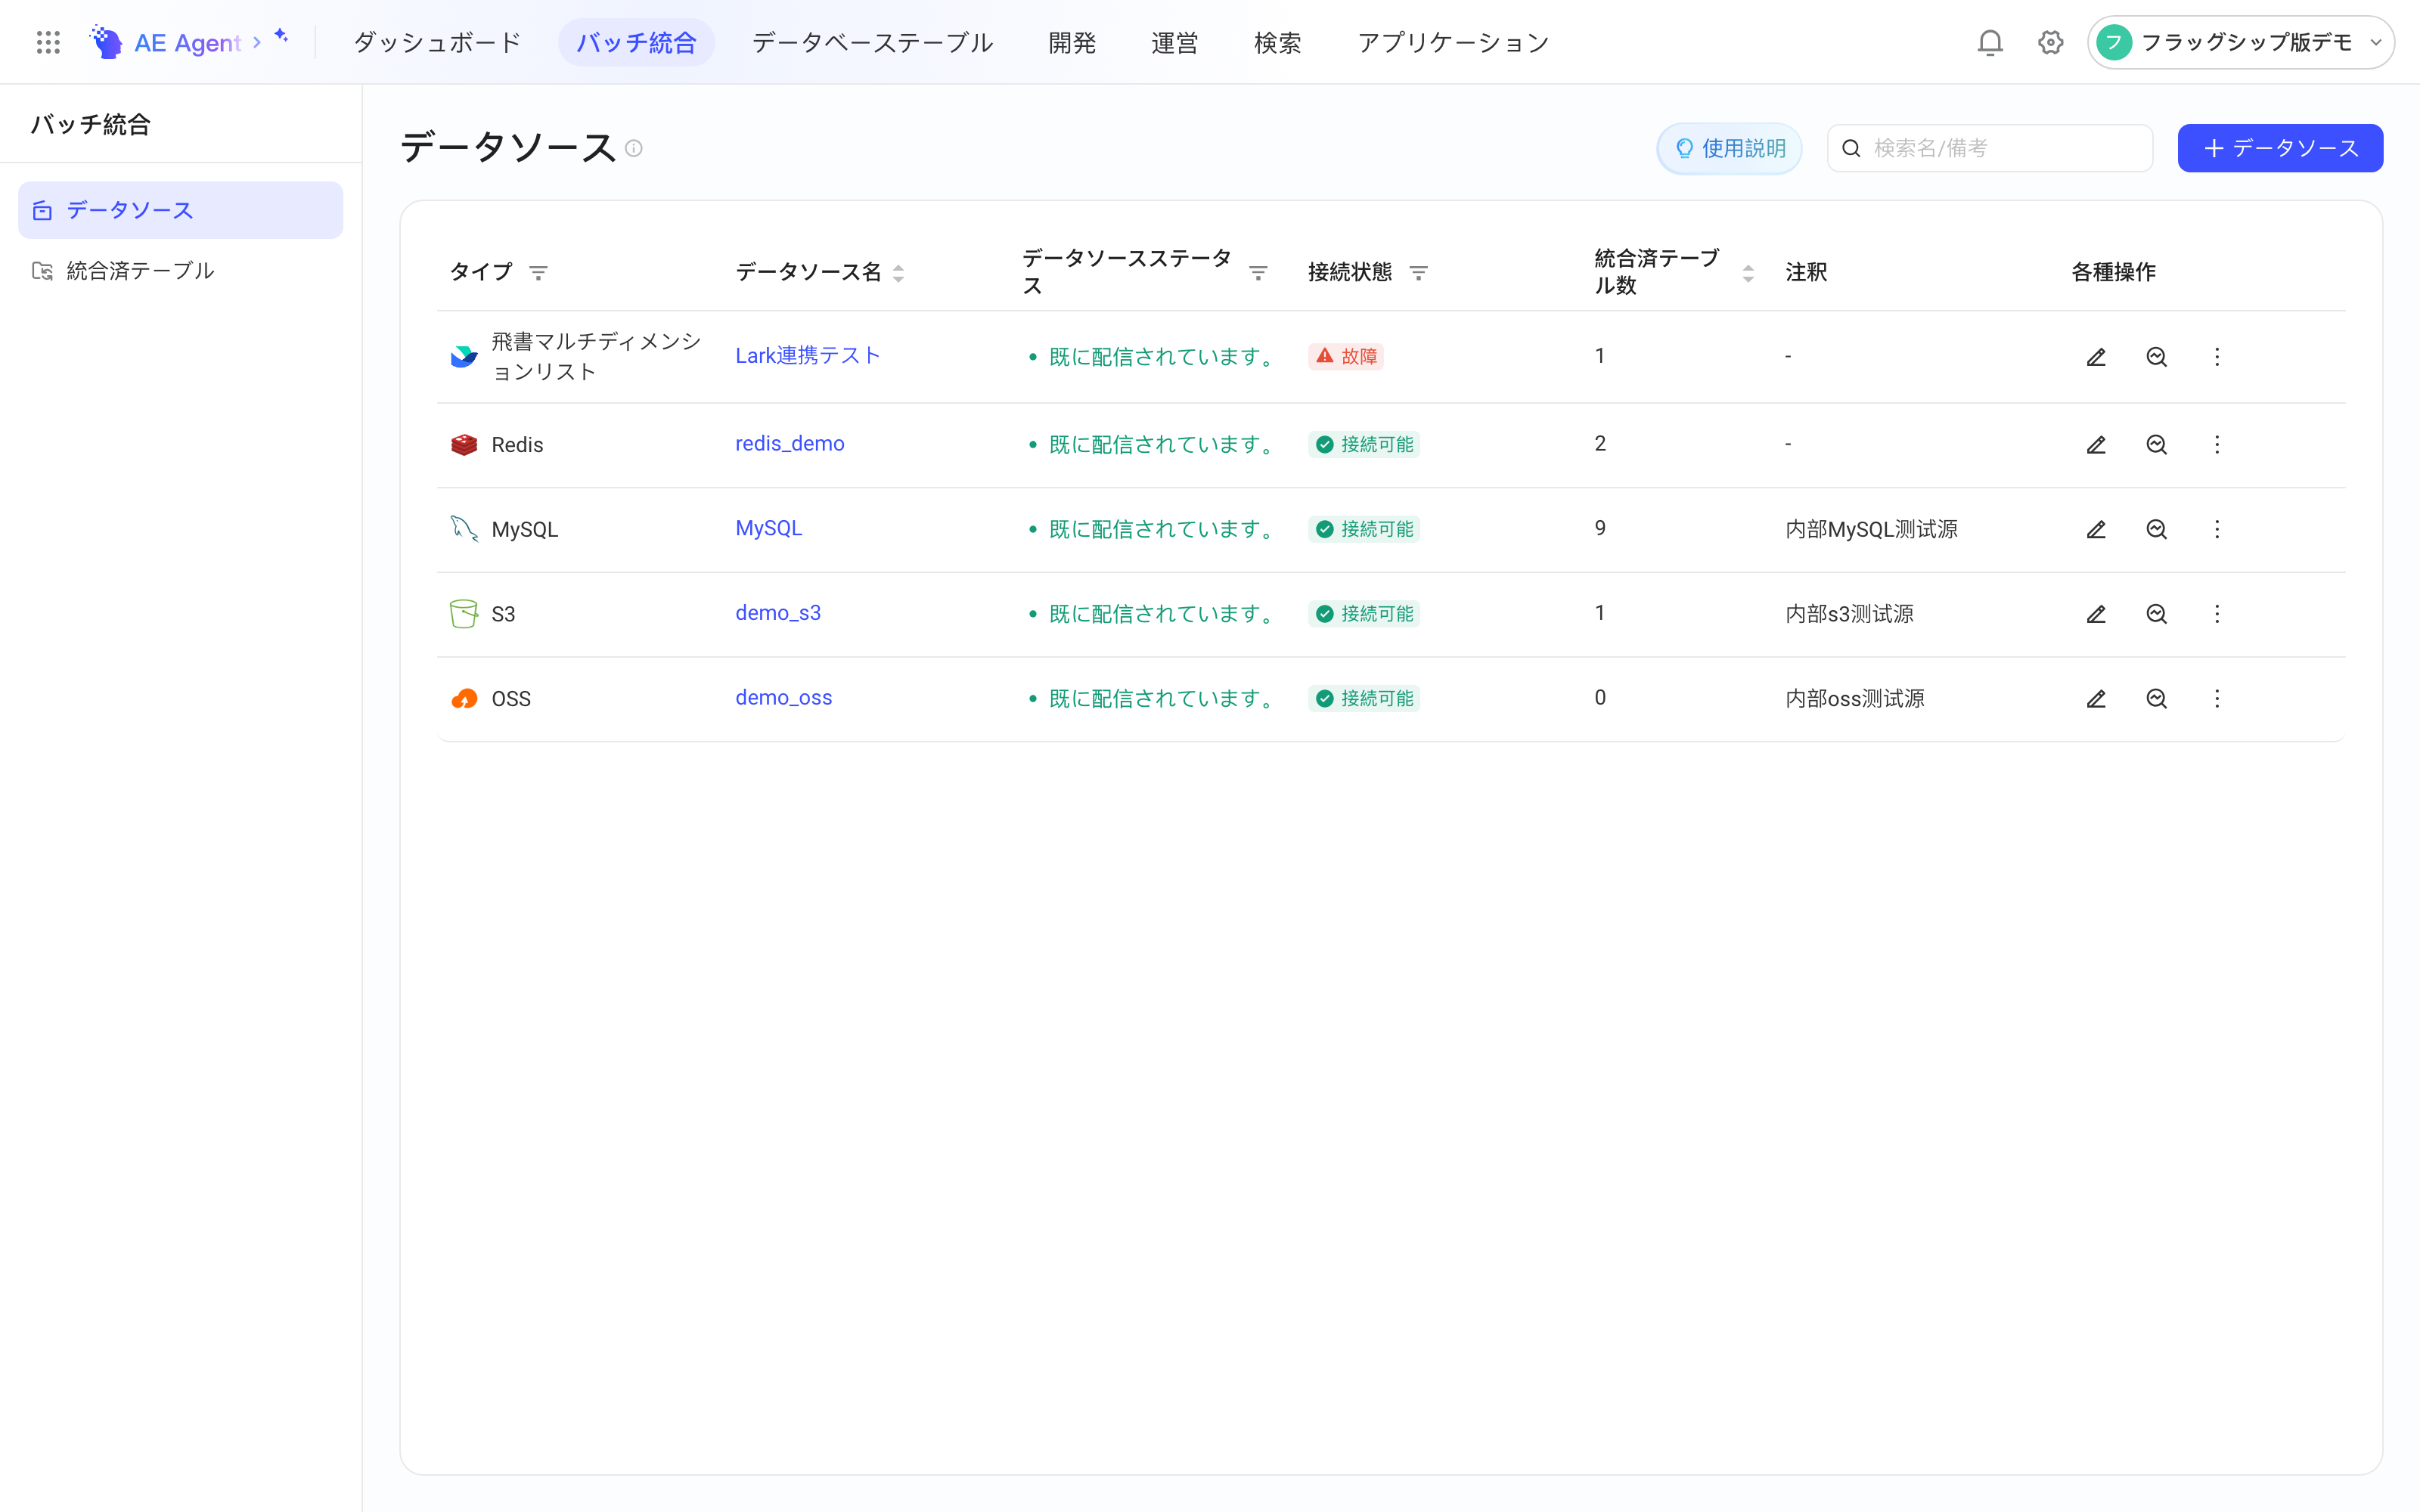Screen dimensions: 2420x1512
Task: Test connection for demo_s3 row
Action: [2157, 614]
